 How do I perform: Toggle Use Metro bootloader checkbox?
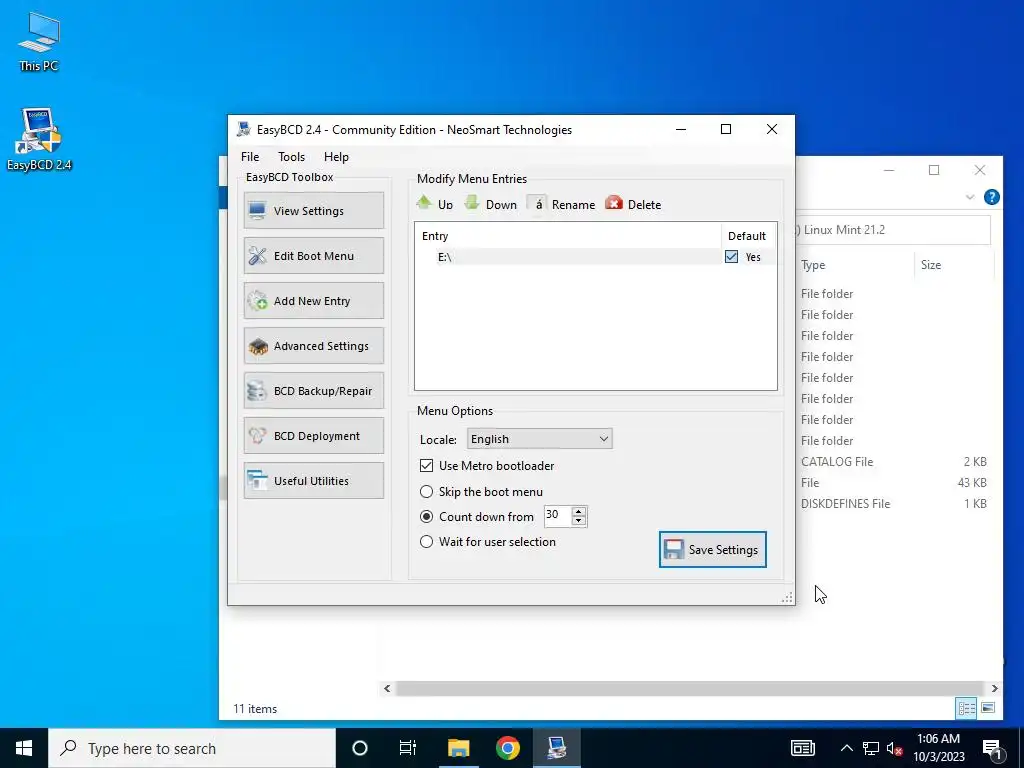[426, 466]
